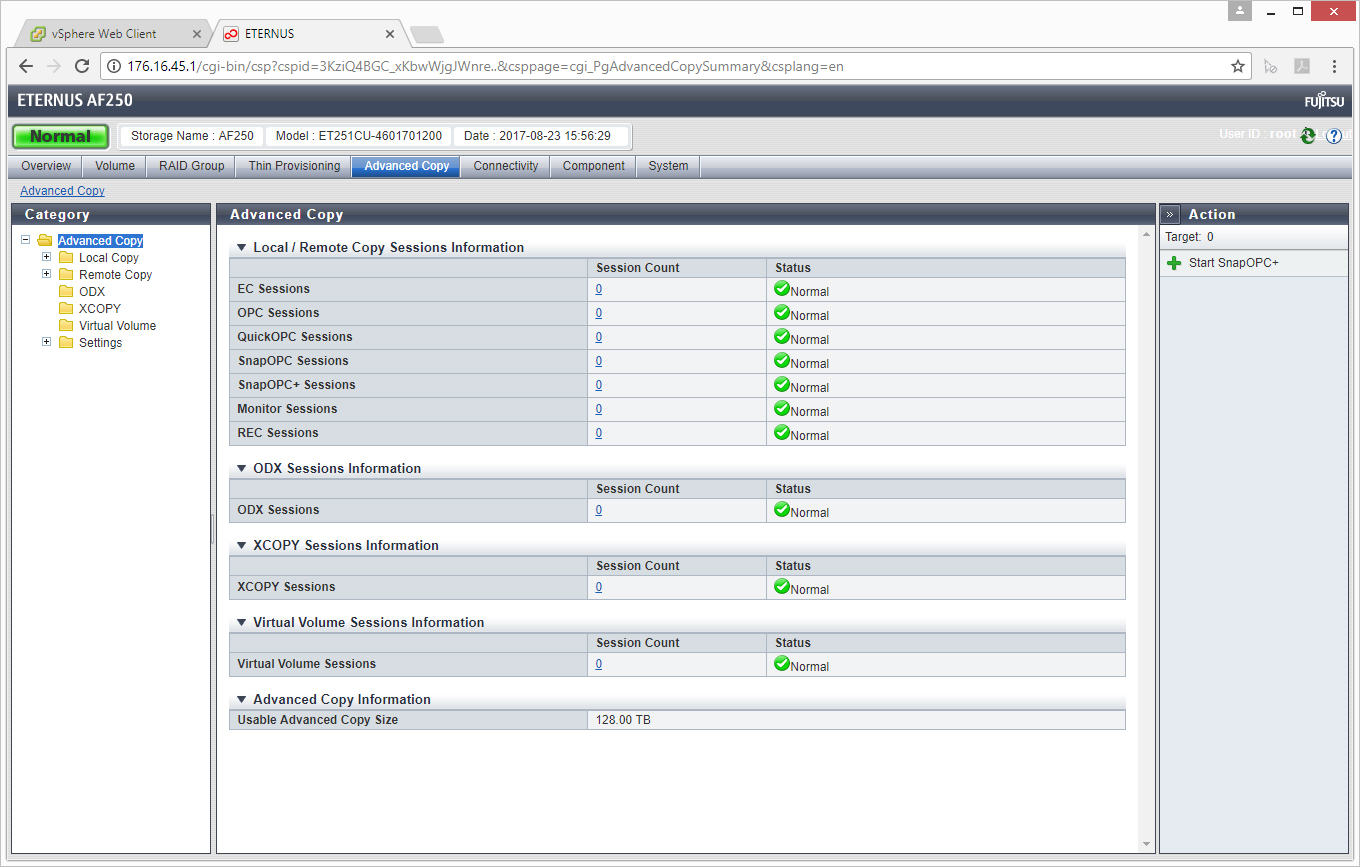The image size is (1360, 867).
Task: Click the green check icon in ODX Sessions row
Action: pyautogui.click(x=782, y=509)
